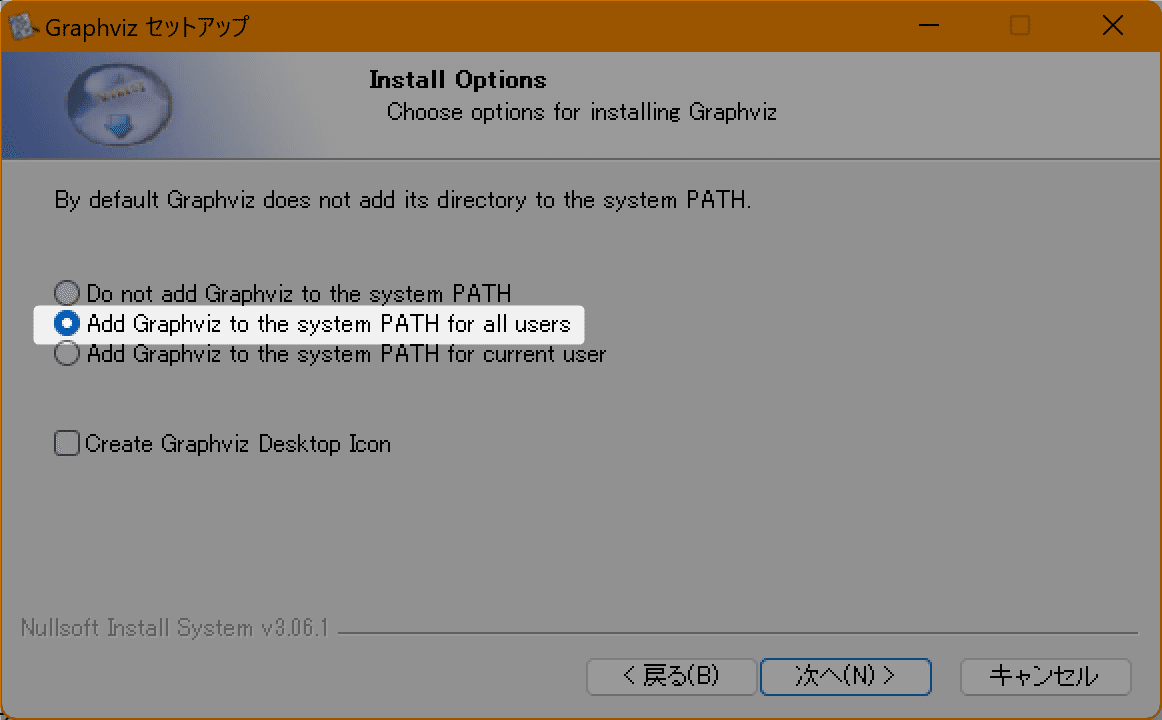Select "Add Graphviz to the system PATH for current user"

pos(67,353)
